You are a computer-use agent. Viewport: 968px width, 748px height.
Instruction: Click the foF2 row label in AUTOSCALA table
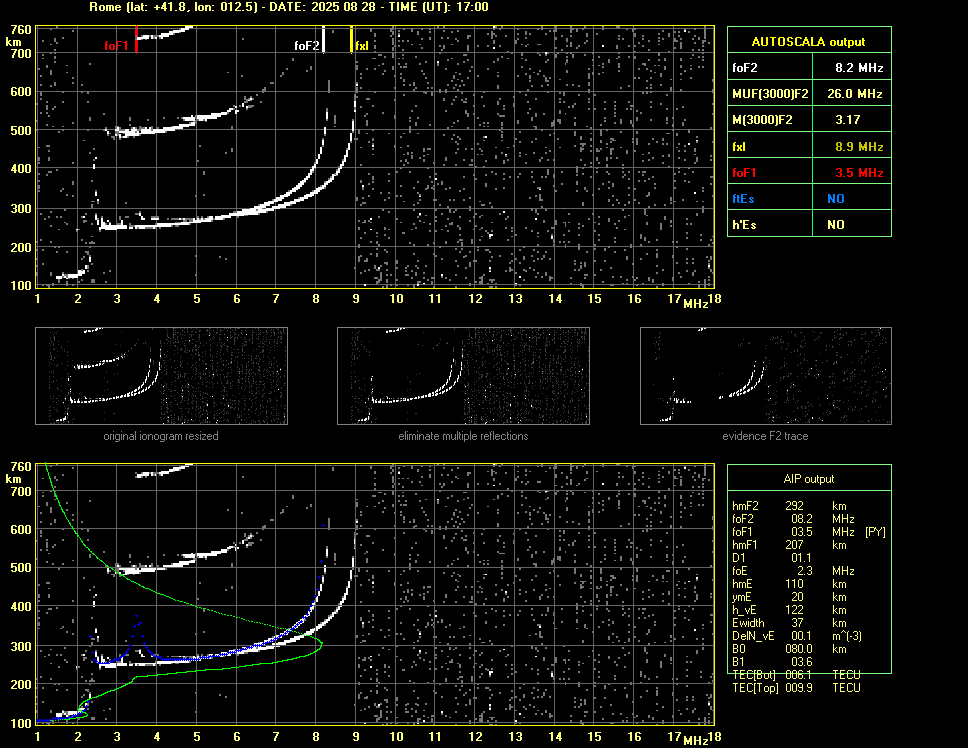point(745,68)
